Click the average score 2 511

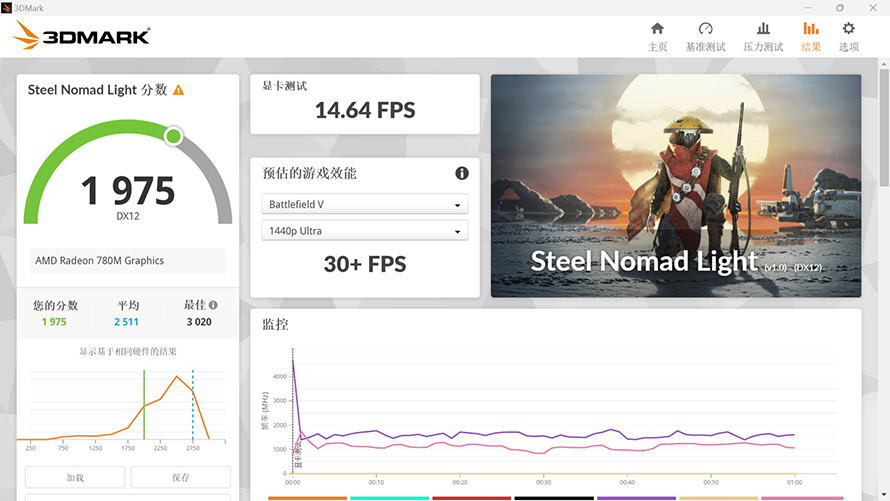pyautogui.click(x=126, y=322)
